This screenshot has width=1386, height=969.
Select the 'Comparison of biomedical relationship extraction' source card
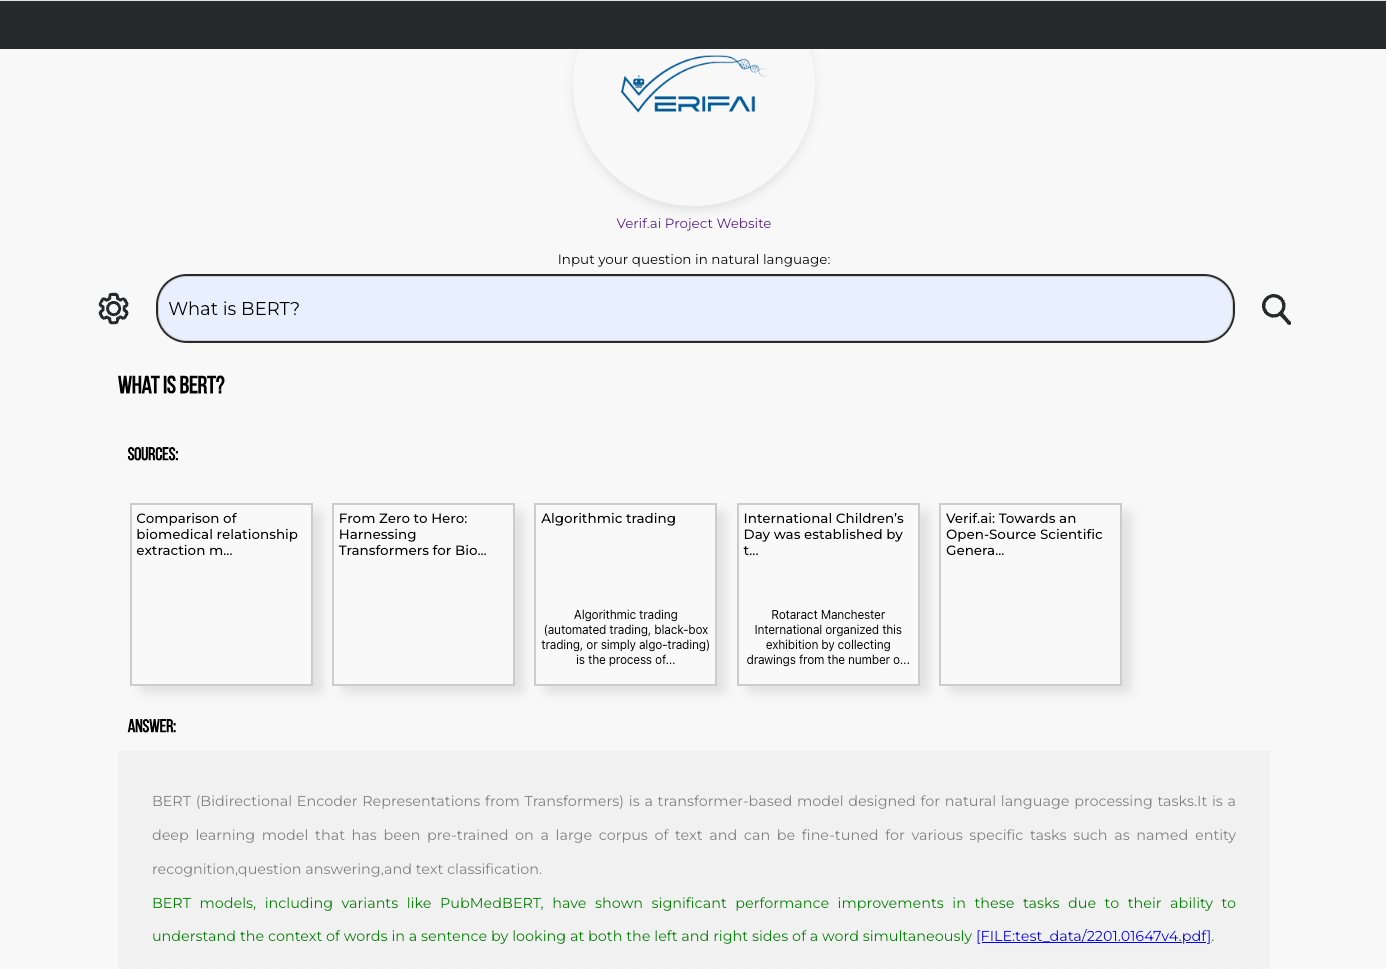(220, 594)
